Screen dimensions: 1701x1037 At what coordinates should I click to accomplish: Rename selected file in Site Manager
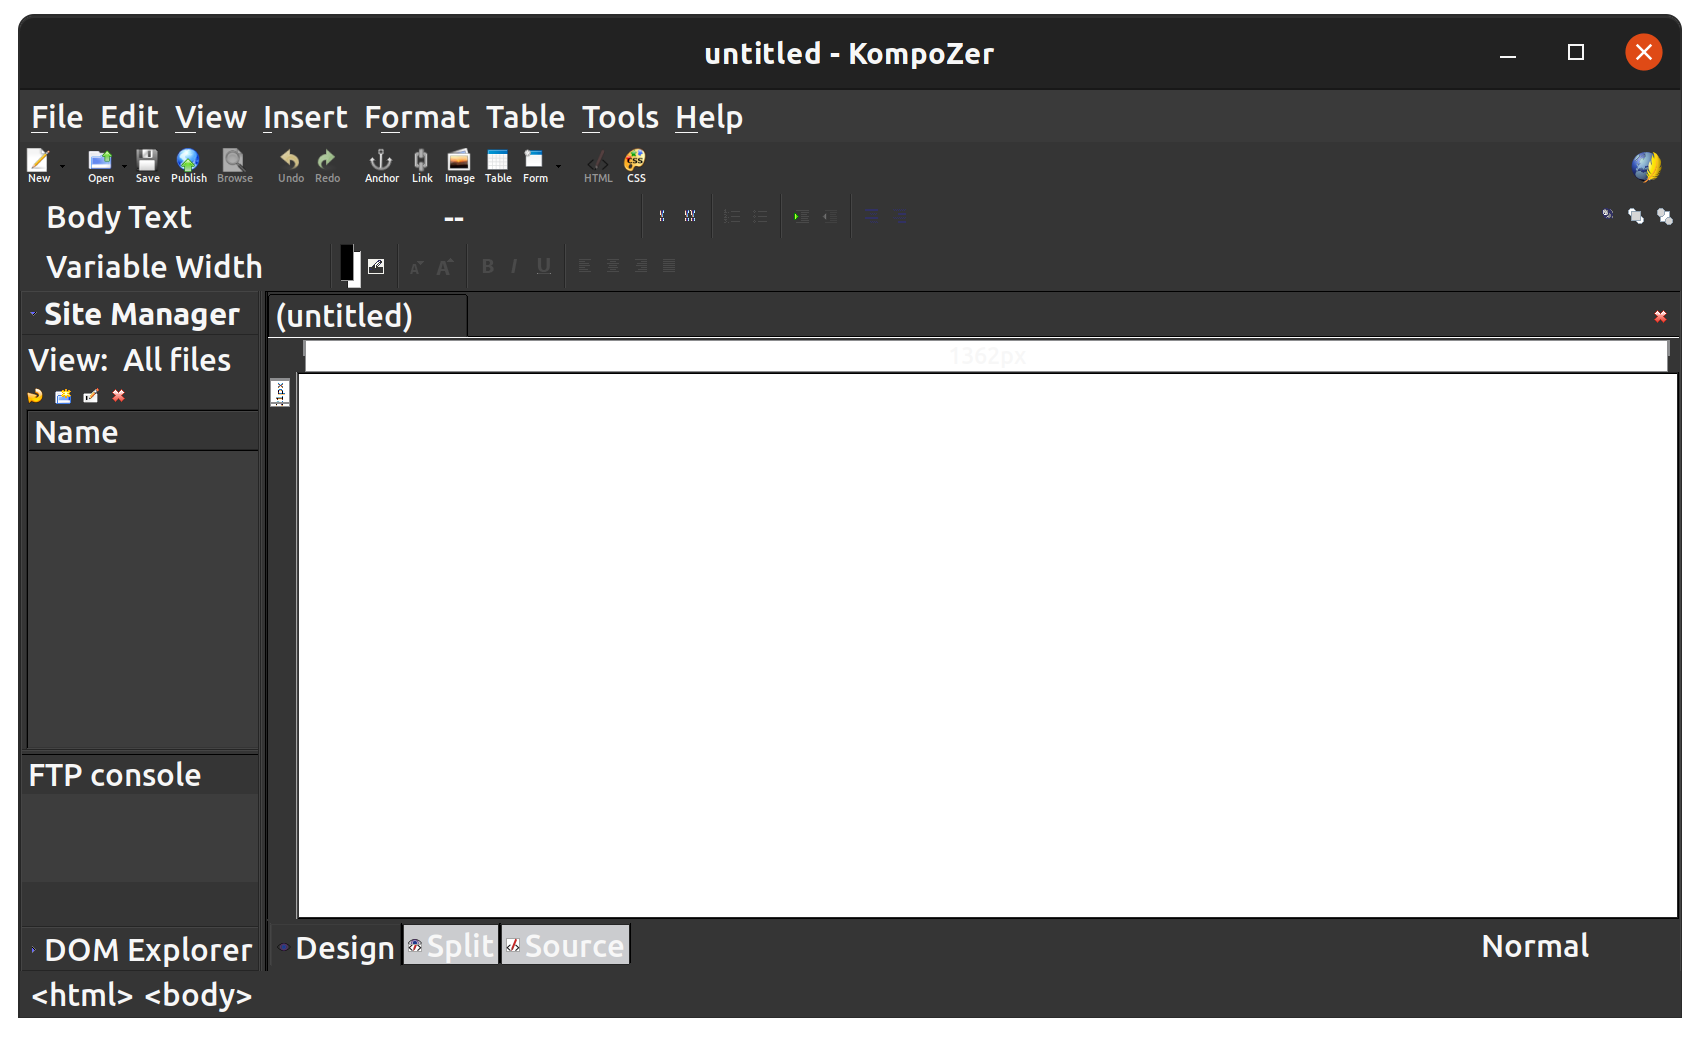coord(91,396)
